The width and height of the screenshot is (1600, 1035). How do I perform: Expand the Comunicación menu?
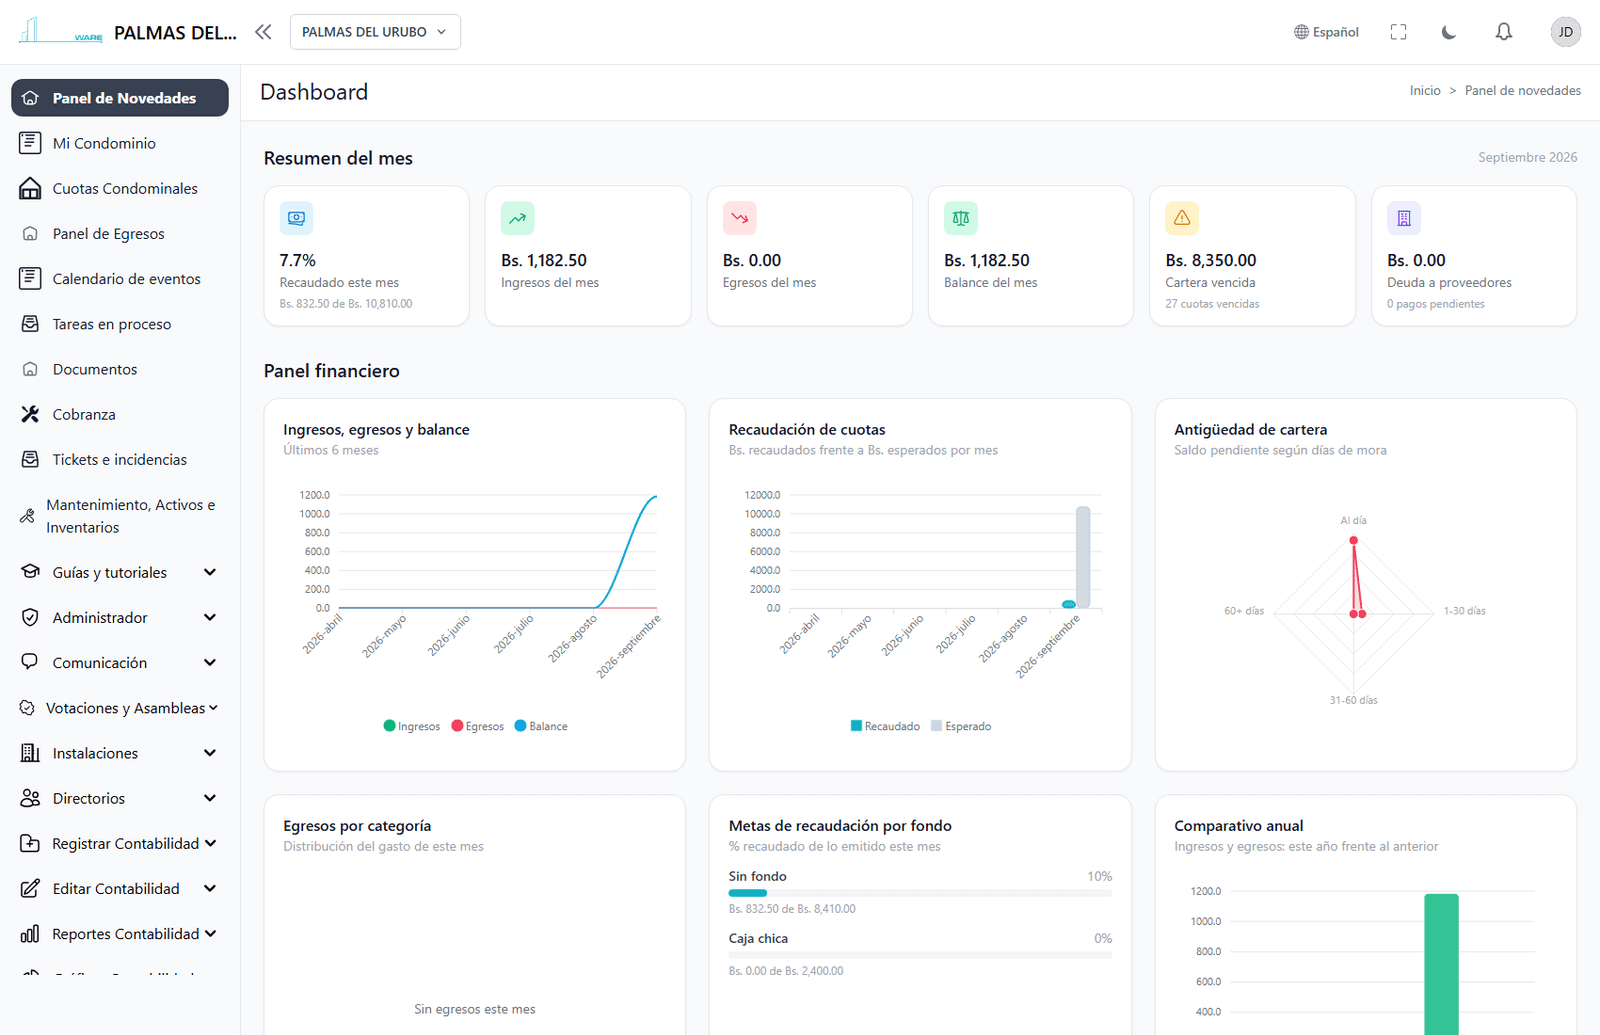pyautogui.click(x=120, y=662)
